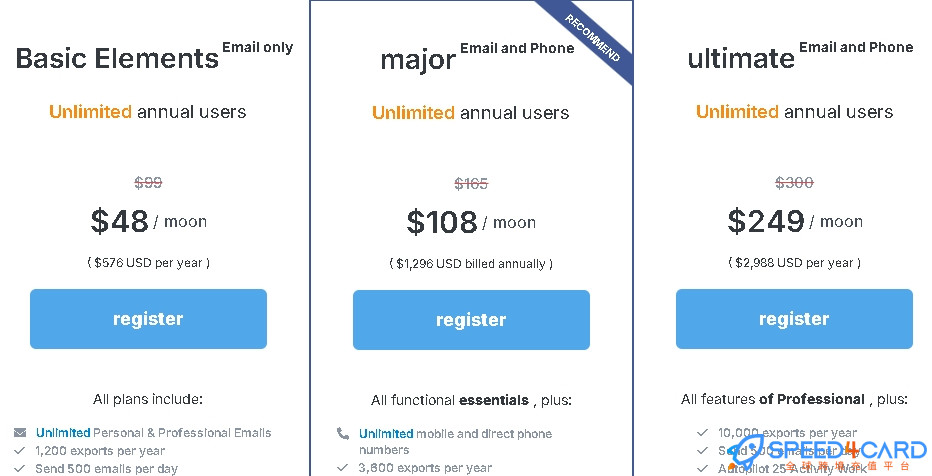Image resolution: width=932 pixels, height=476 pixels.
Task: Click the $249 / moon price
Action: point(795,222)
